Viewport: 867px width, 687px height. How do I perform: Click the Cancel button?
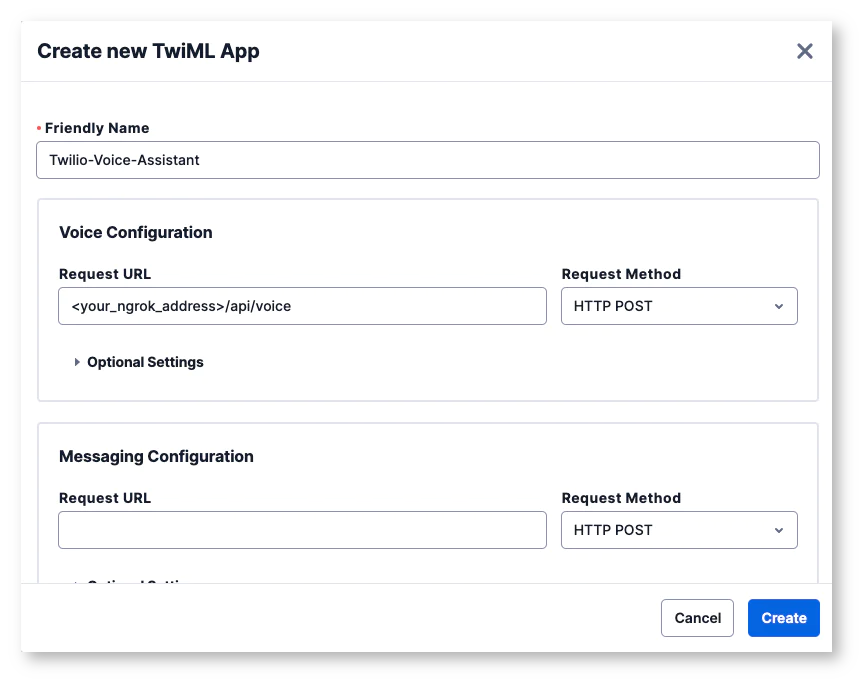coord(697,618)
